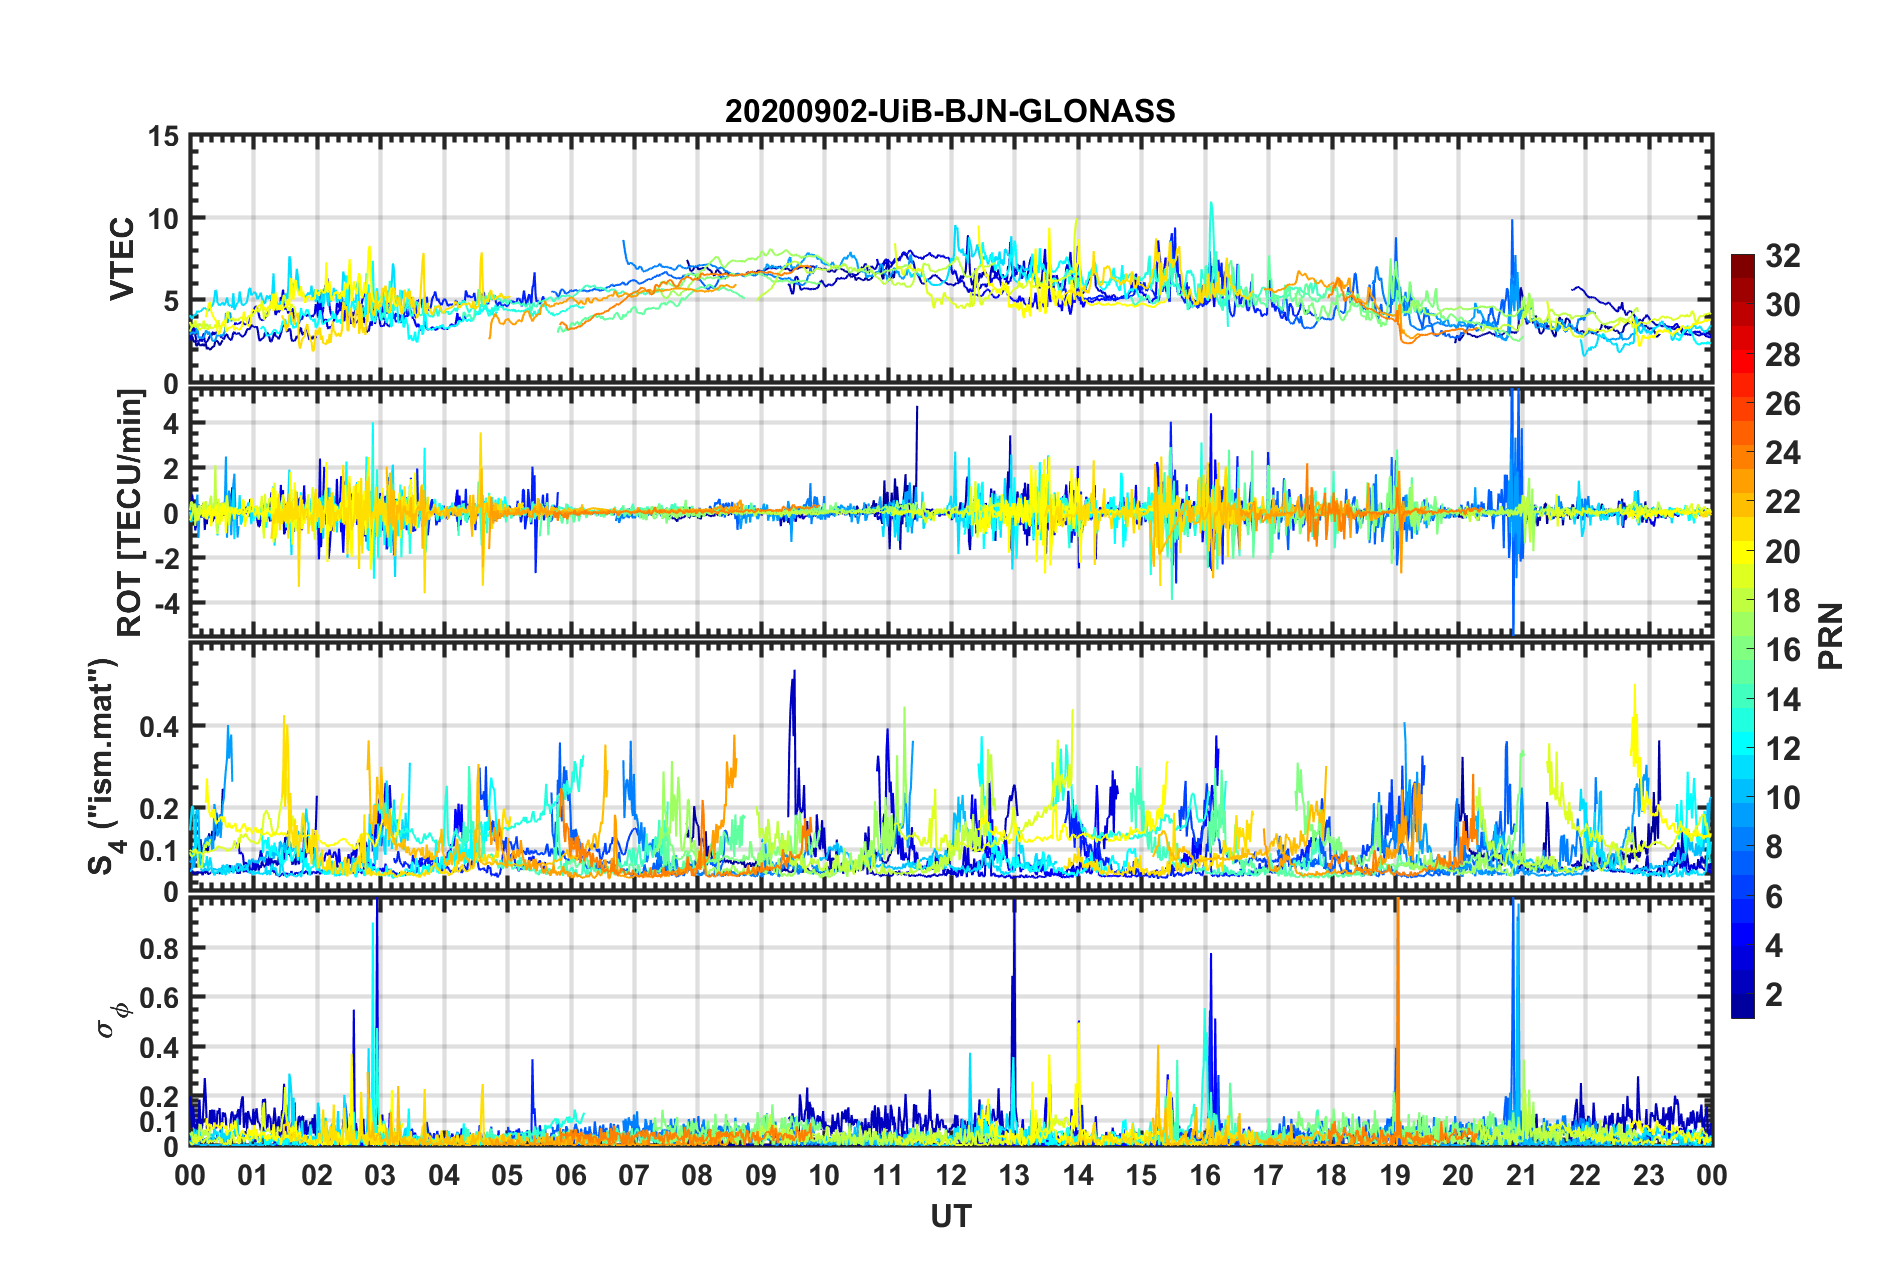
Task: Click colorbar tick label 30
Action: point(1782,305)
